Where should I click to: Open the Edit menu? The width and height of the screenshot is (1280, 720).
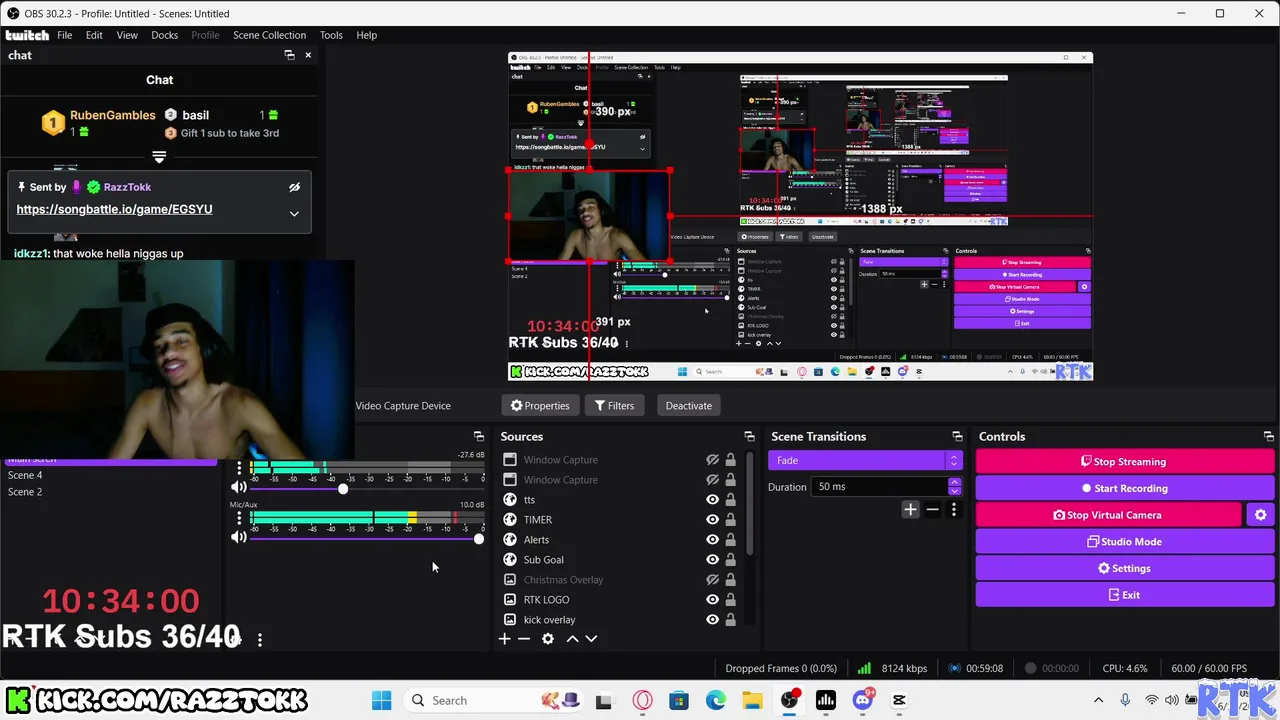point(94,35)
